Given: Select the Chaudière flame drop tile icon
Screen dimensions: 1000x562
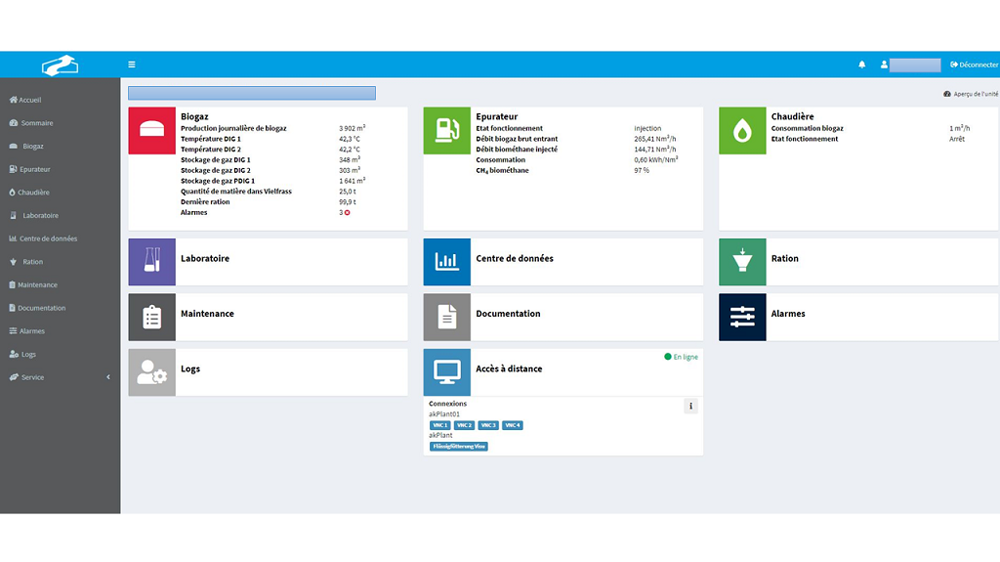Looking at the screenshot, I should (x=742, y=131).
